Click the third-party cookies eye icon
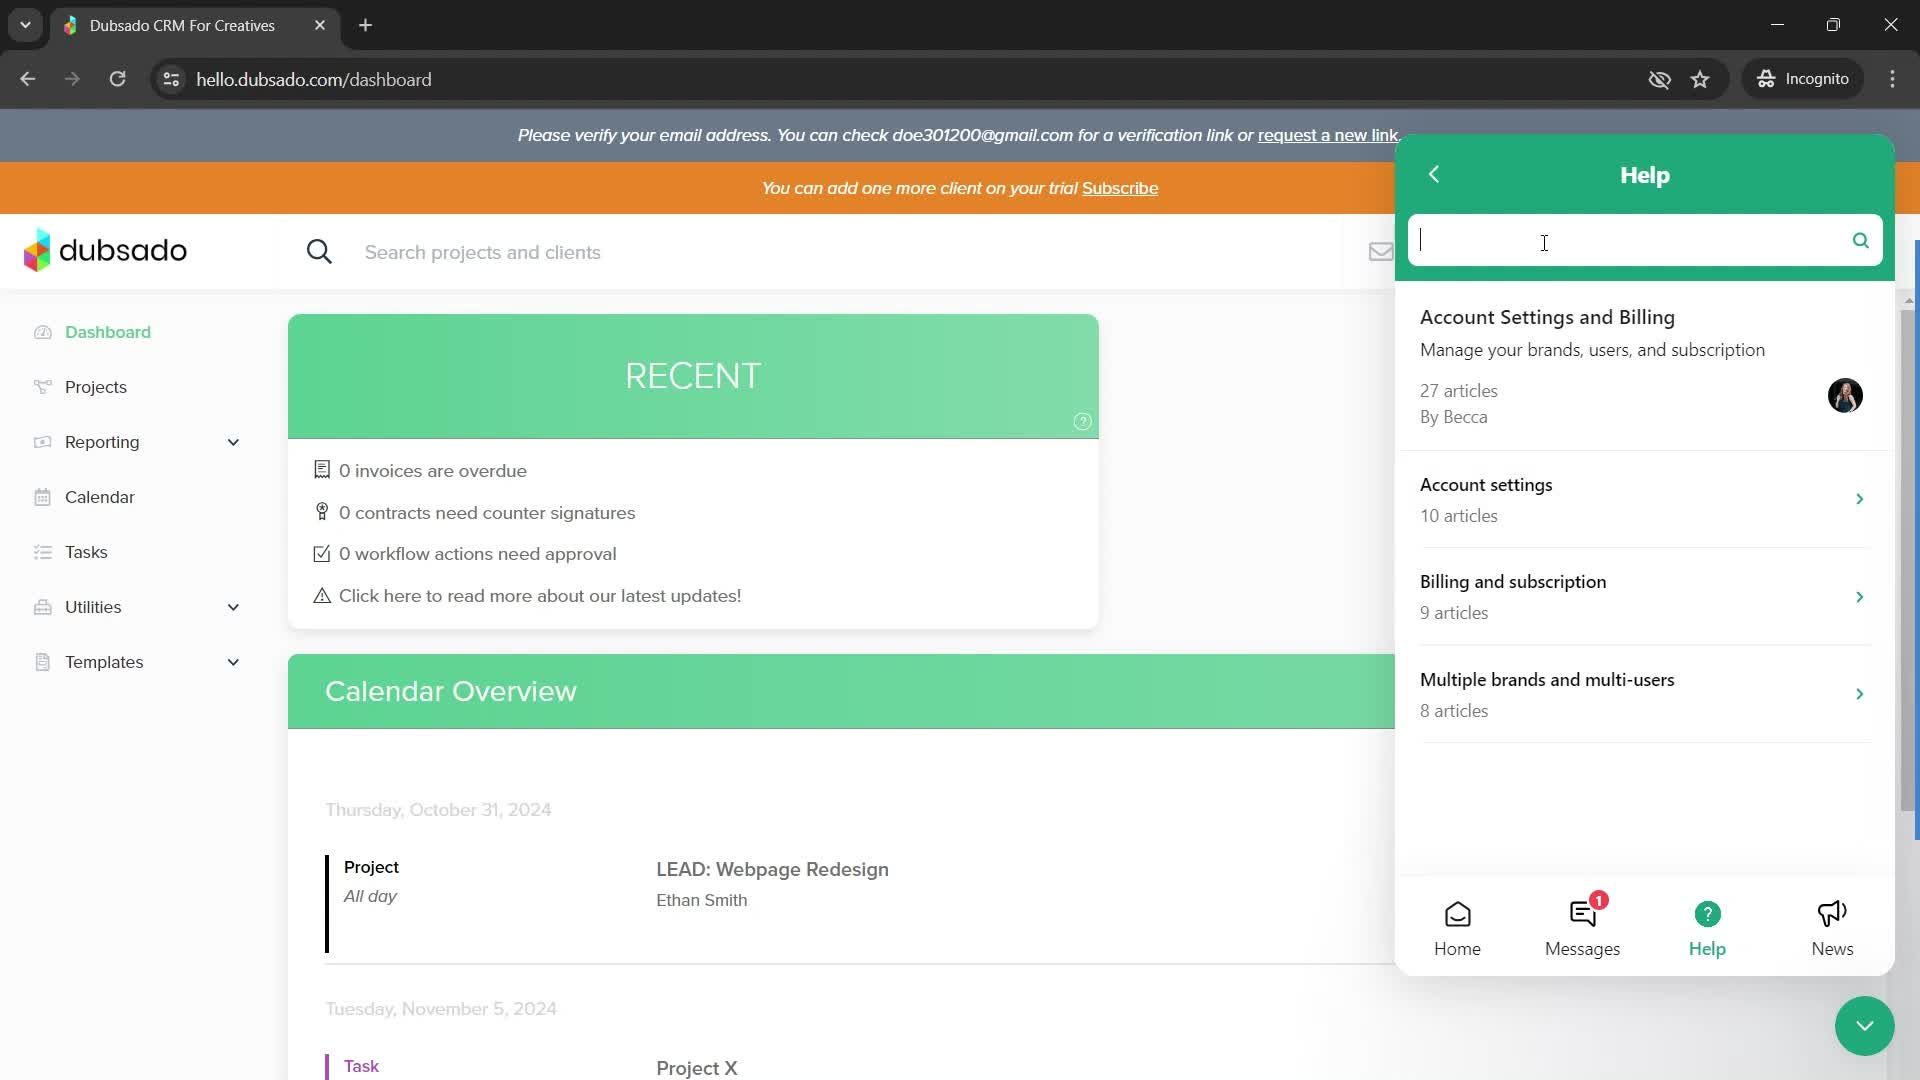This screenshot has height=1080, width=1920. point(1659,79)
